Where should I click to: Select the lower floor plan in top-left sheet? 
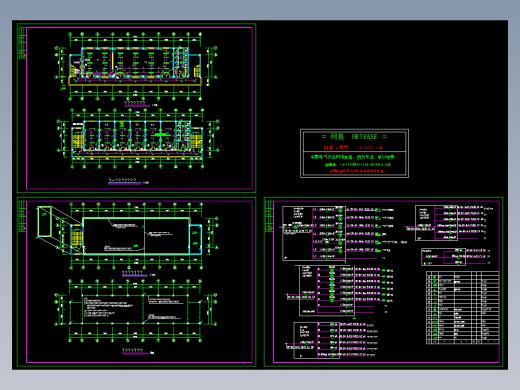[x=137, y=138]
